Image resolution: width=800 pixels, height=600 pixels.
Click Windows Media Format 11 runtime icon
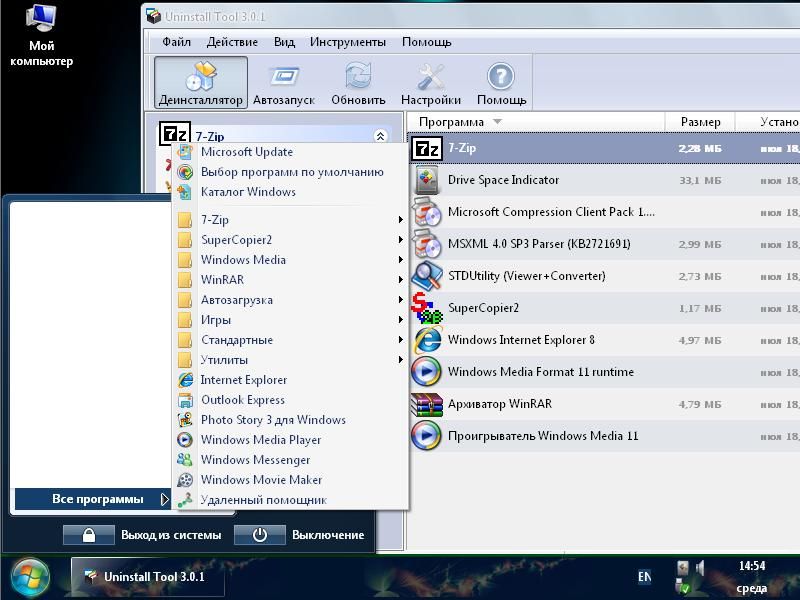point(427,372)
